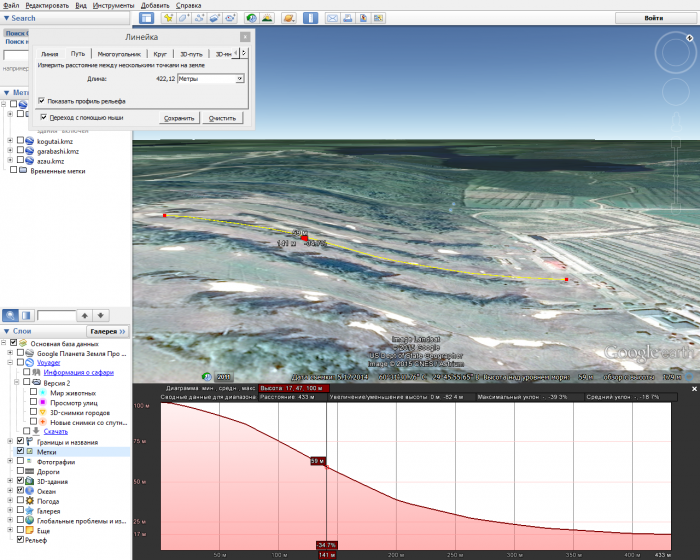The height and width of the screenshot is (560, 700).
Task: Check the azau.kmz checkbox
Action: [20, 160]
